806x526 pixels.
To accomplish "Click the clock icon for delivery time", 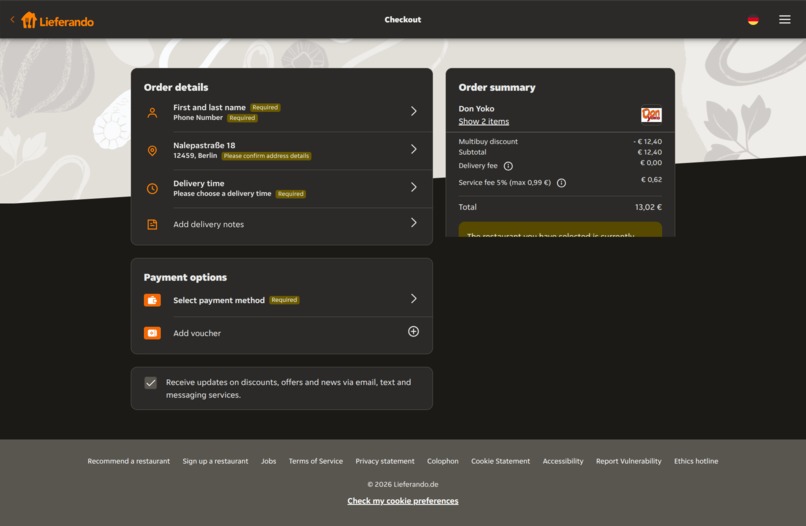I will [152, 189].
